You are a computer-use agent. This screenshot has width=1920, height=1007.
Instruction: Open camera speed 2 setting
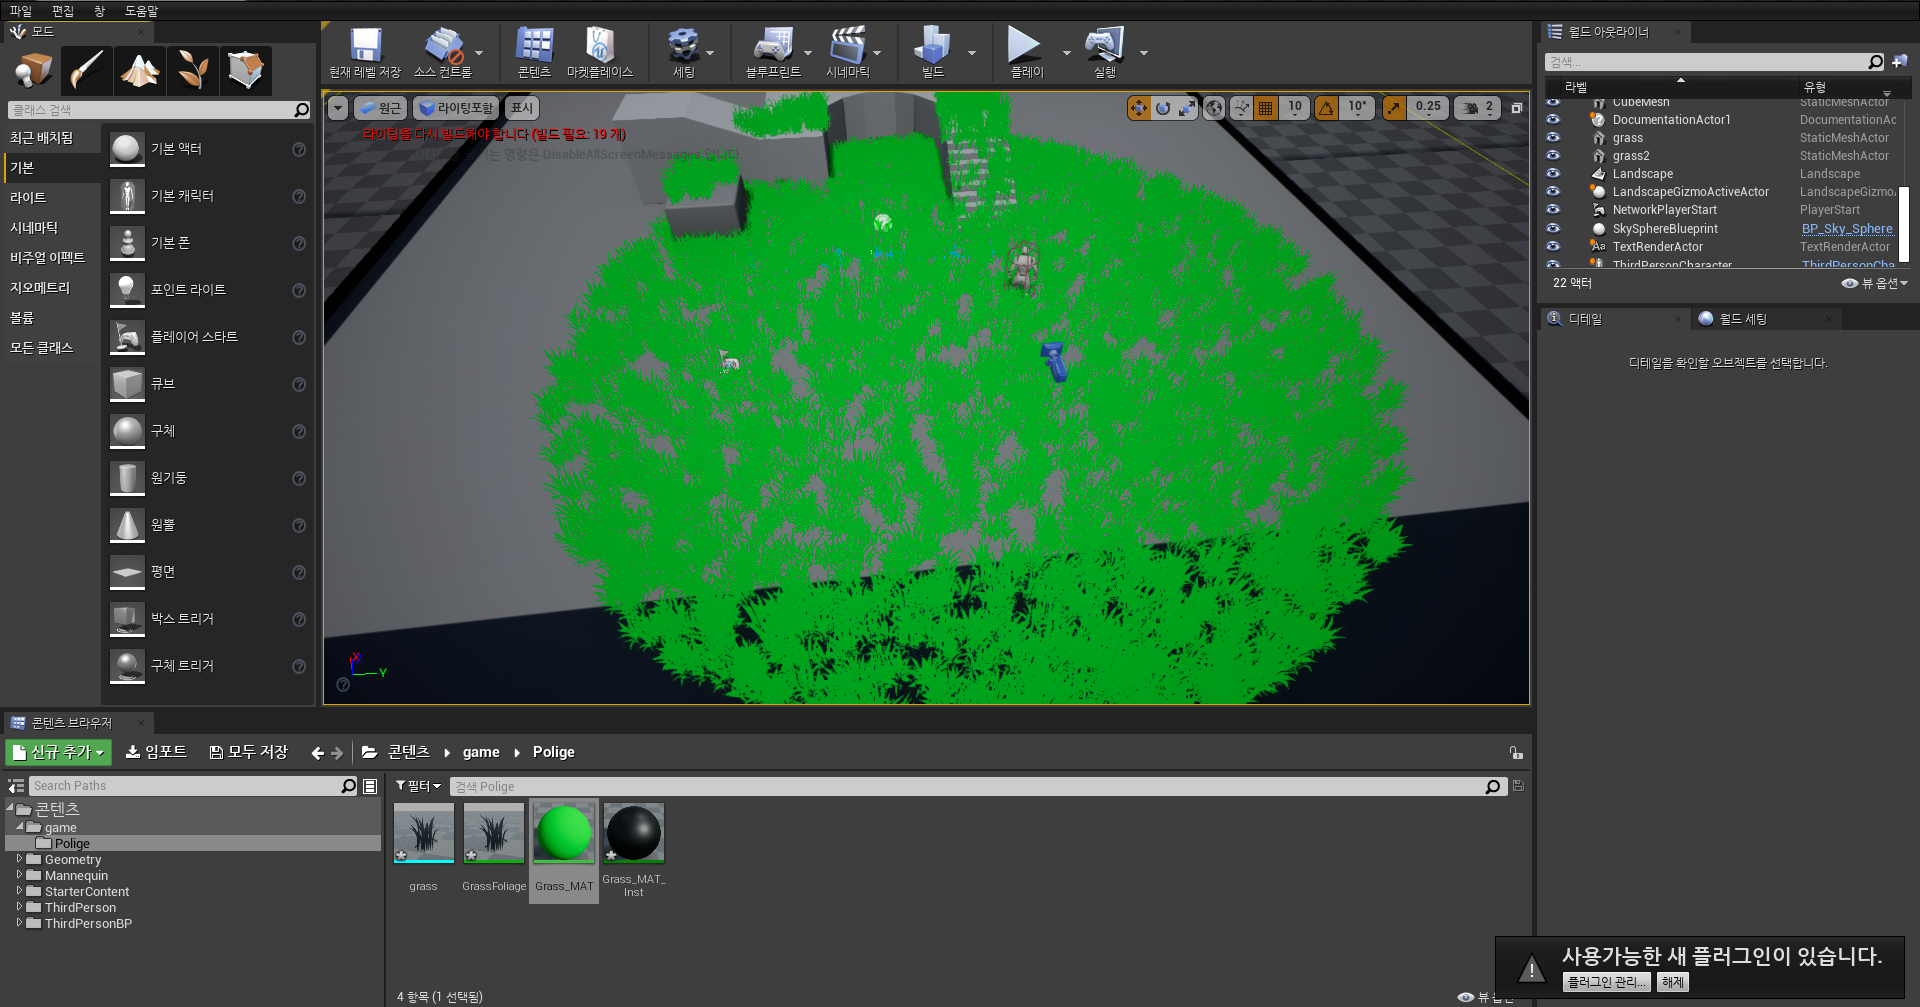[x=1478, y=108]
